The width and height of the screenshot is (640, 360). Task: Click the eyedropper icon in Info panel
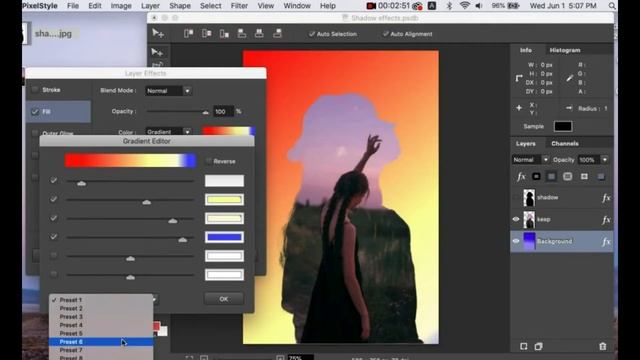(x=569, y=78)
